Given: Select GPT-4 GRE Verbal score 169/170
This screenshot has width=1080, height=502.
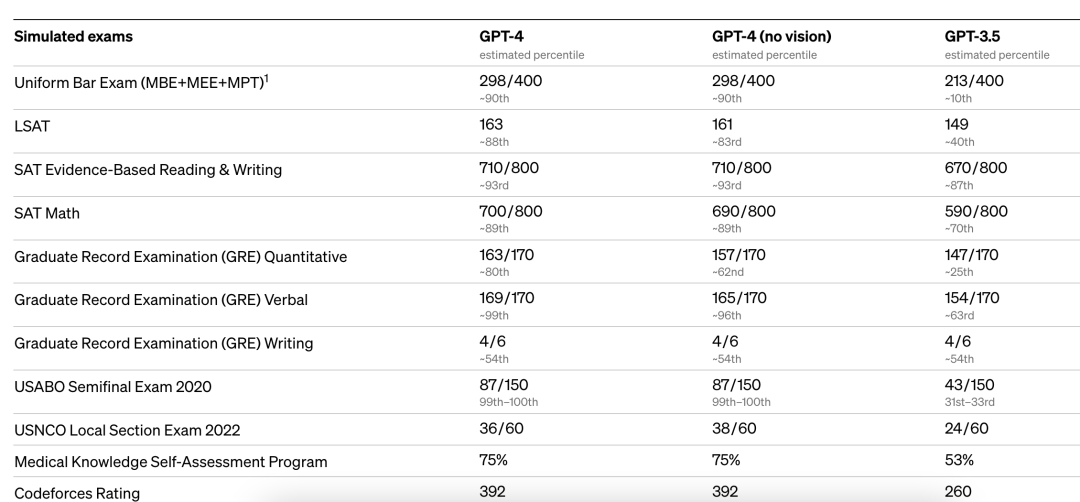Looking at the screenshot, I should (507, 298).
